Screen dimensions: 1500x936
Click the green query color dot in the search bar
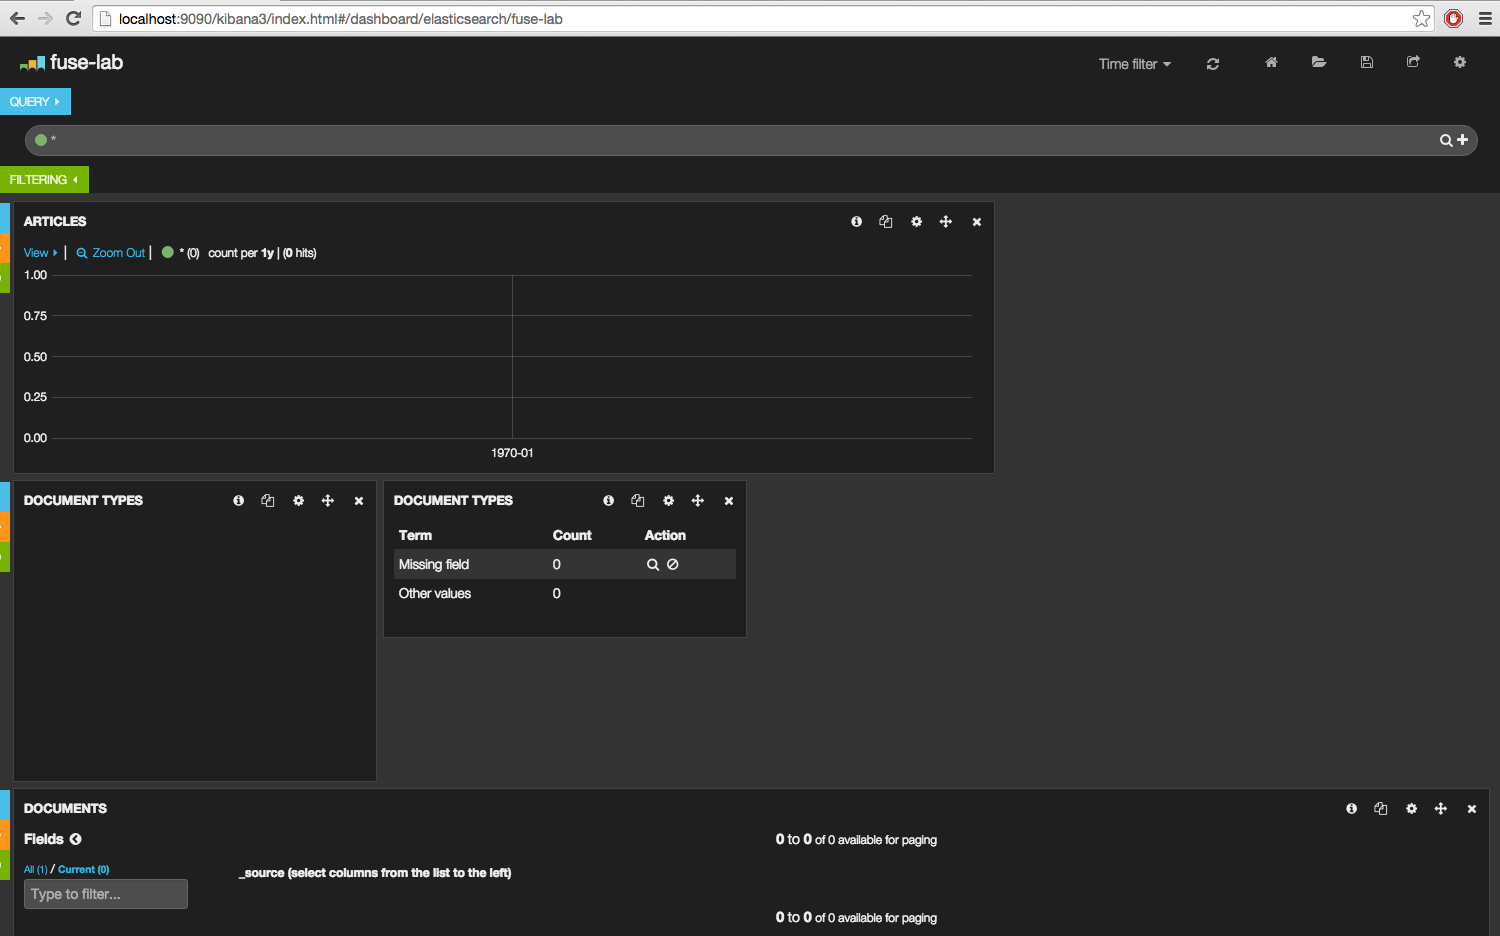tap(41, 140)
